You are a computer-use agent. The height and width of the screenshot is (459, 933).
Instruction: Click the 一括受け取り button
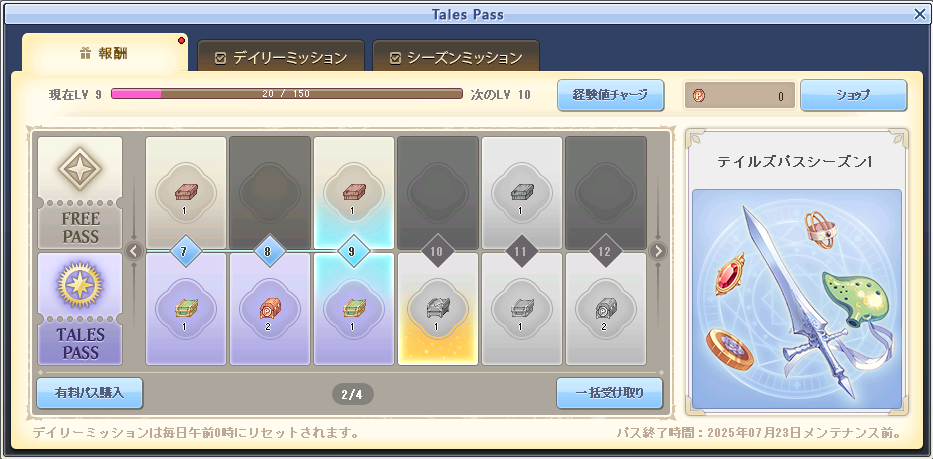609,393
